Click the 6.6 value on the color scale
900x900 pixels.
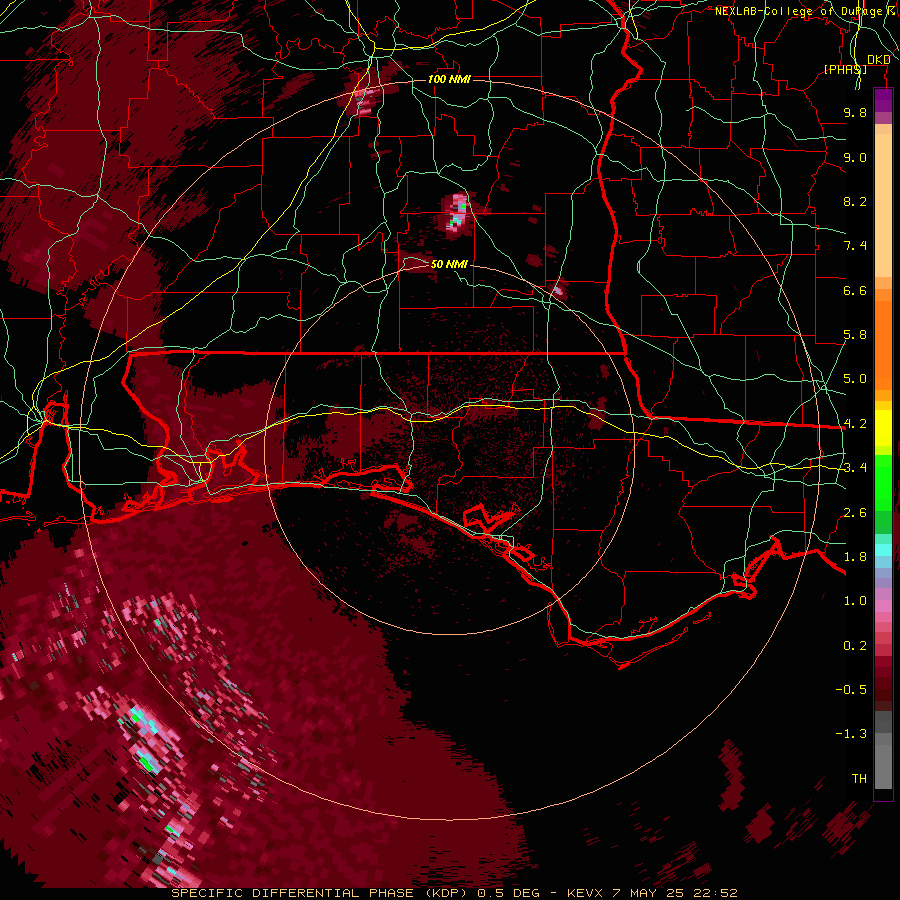[x=855, y=290]
